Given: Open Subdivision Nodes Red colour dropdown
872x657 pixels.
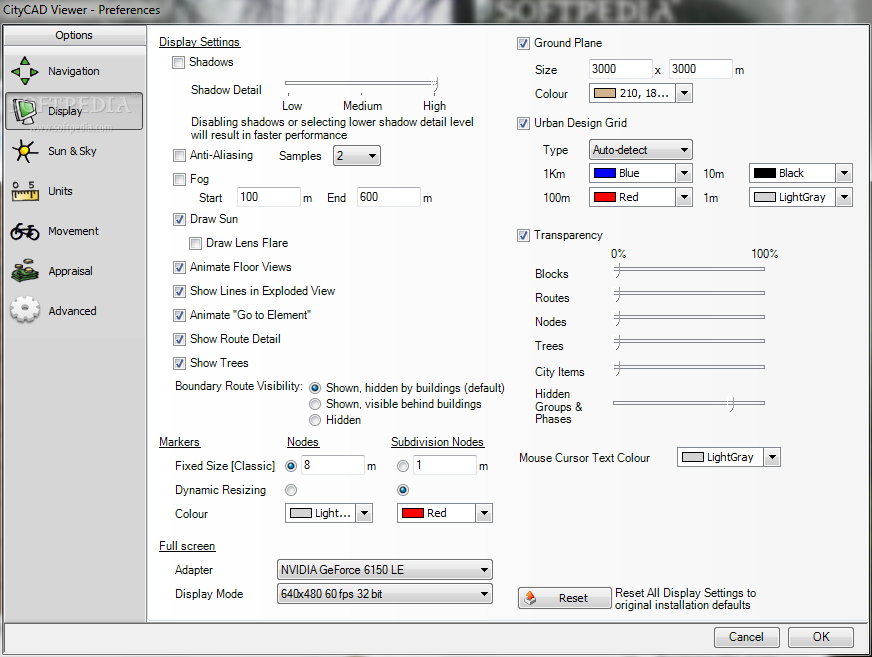Looking at the screenshot, I should point(445,513).
